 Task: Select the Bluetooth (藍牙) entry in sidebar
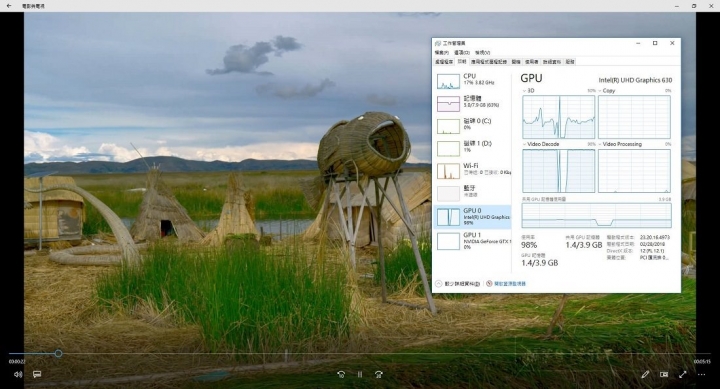(x=473, y=192)
